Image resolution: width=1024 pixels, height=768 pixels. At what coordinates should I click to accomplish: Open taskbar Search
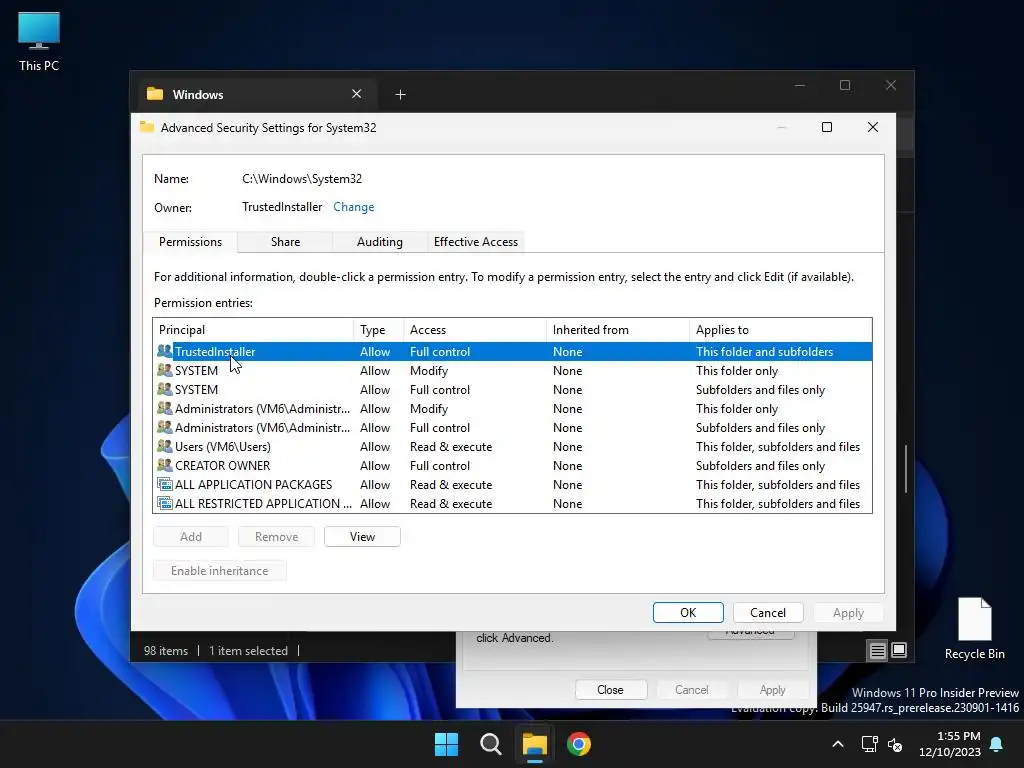click(x=490, y=744)
